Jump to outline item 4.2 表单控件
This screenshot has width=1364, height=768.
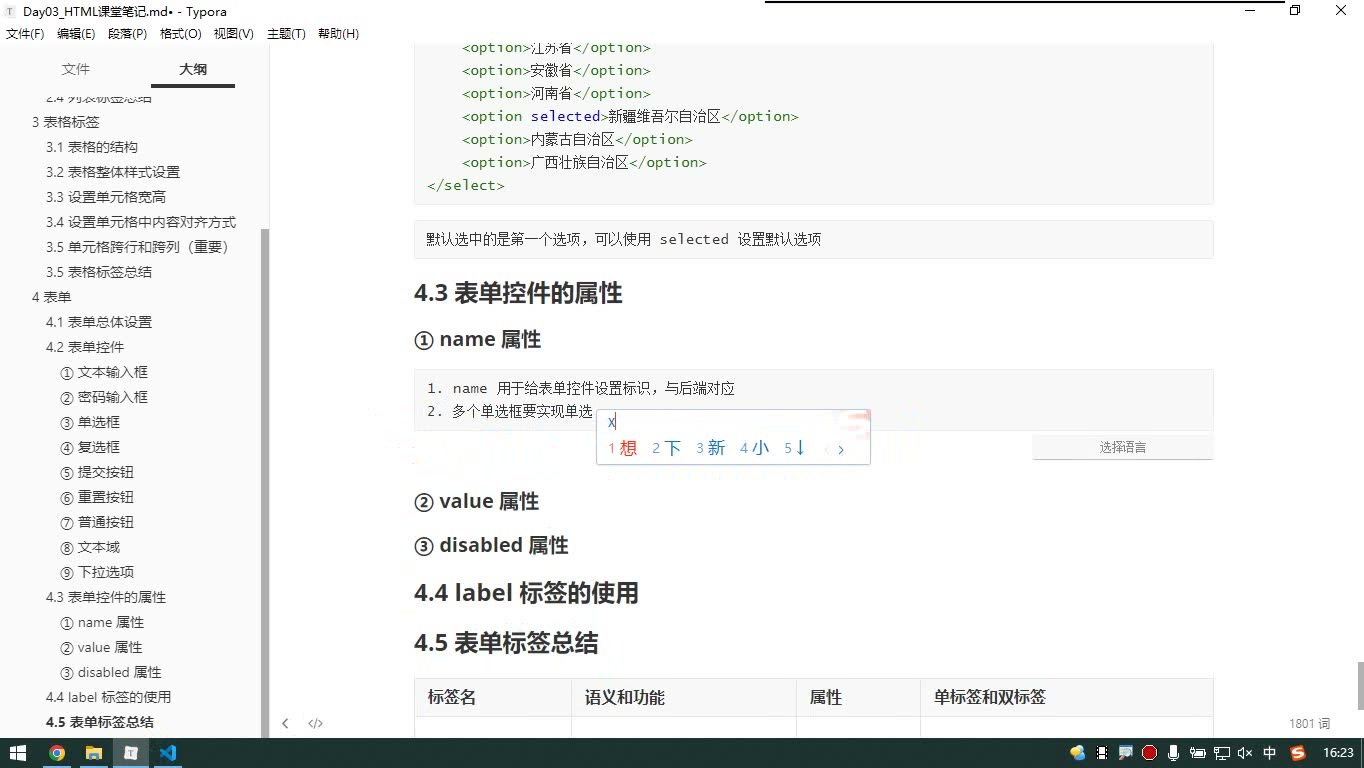[85, 347]
